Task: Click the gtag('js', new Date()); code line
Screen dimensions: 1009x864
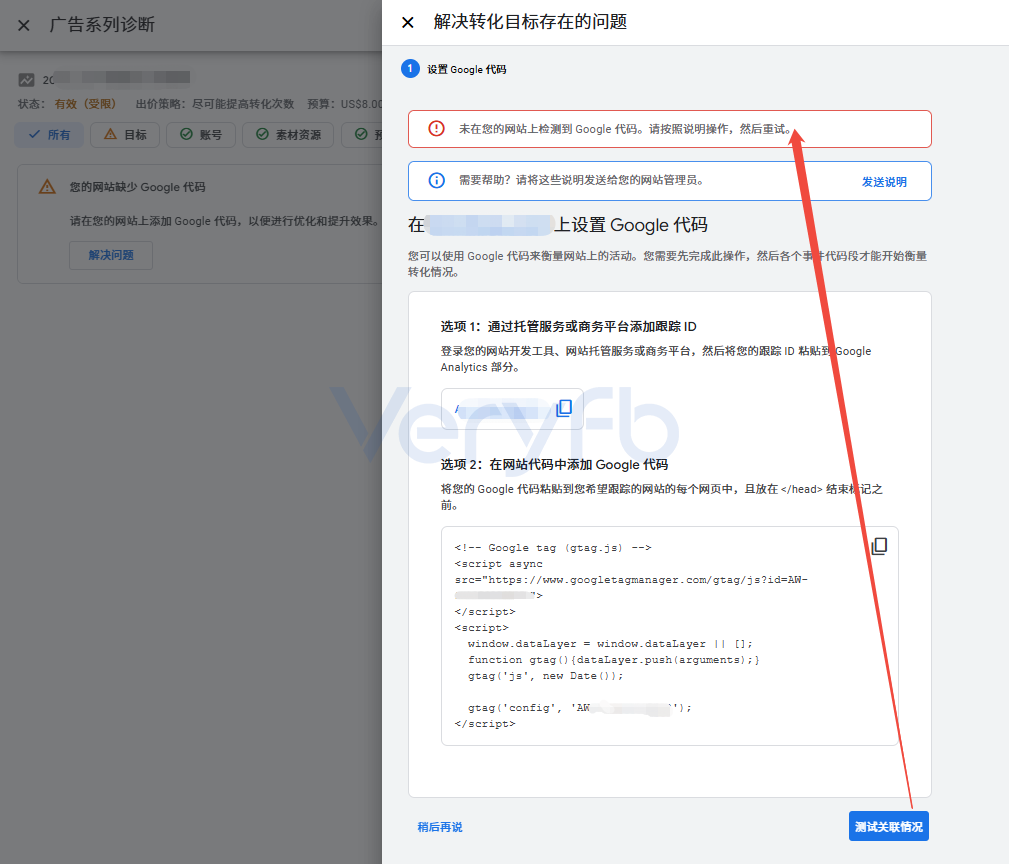Action: click(545, 676)
